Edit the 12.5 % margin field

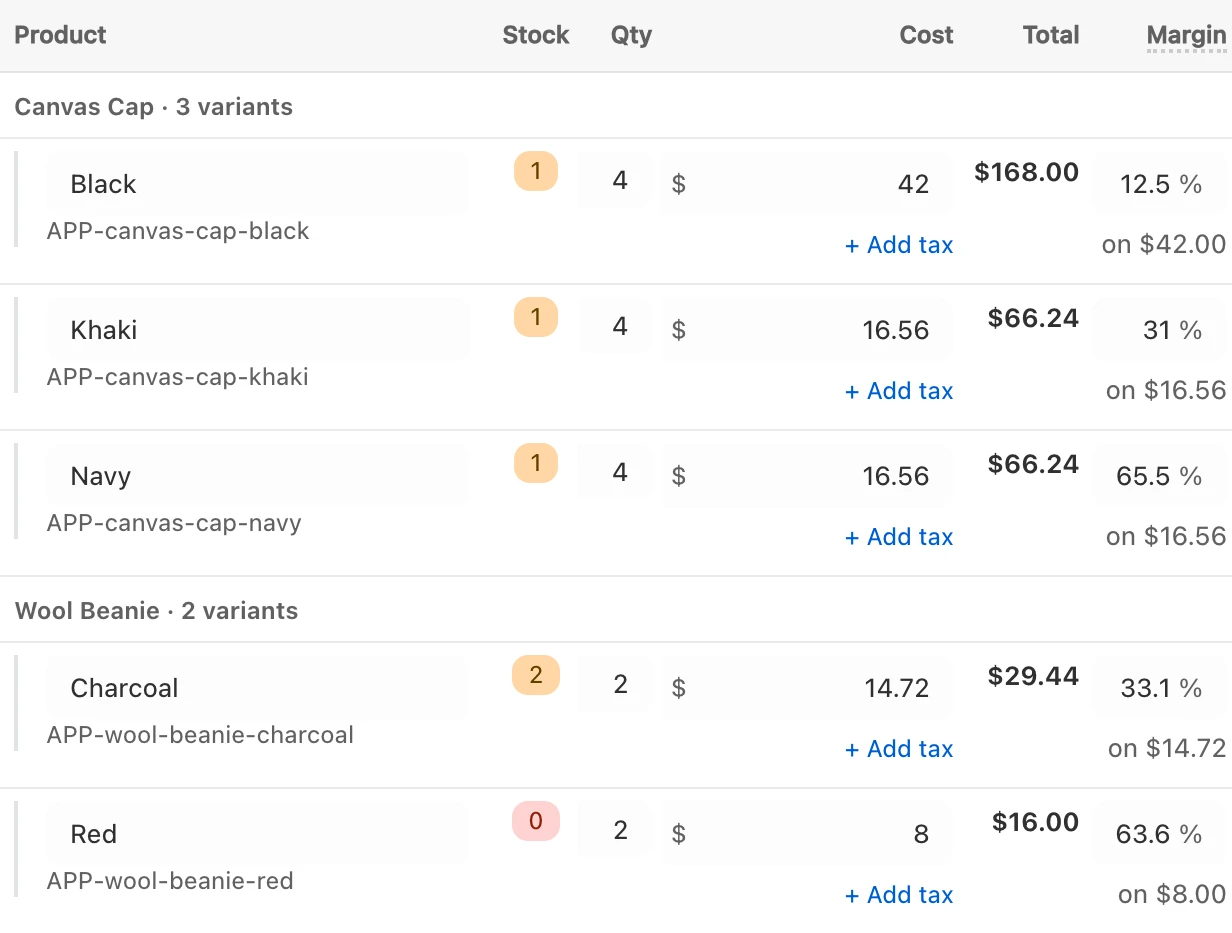click(x=1159, y=184)
